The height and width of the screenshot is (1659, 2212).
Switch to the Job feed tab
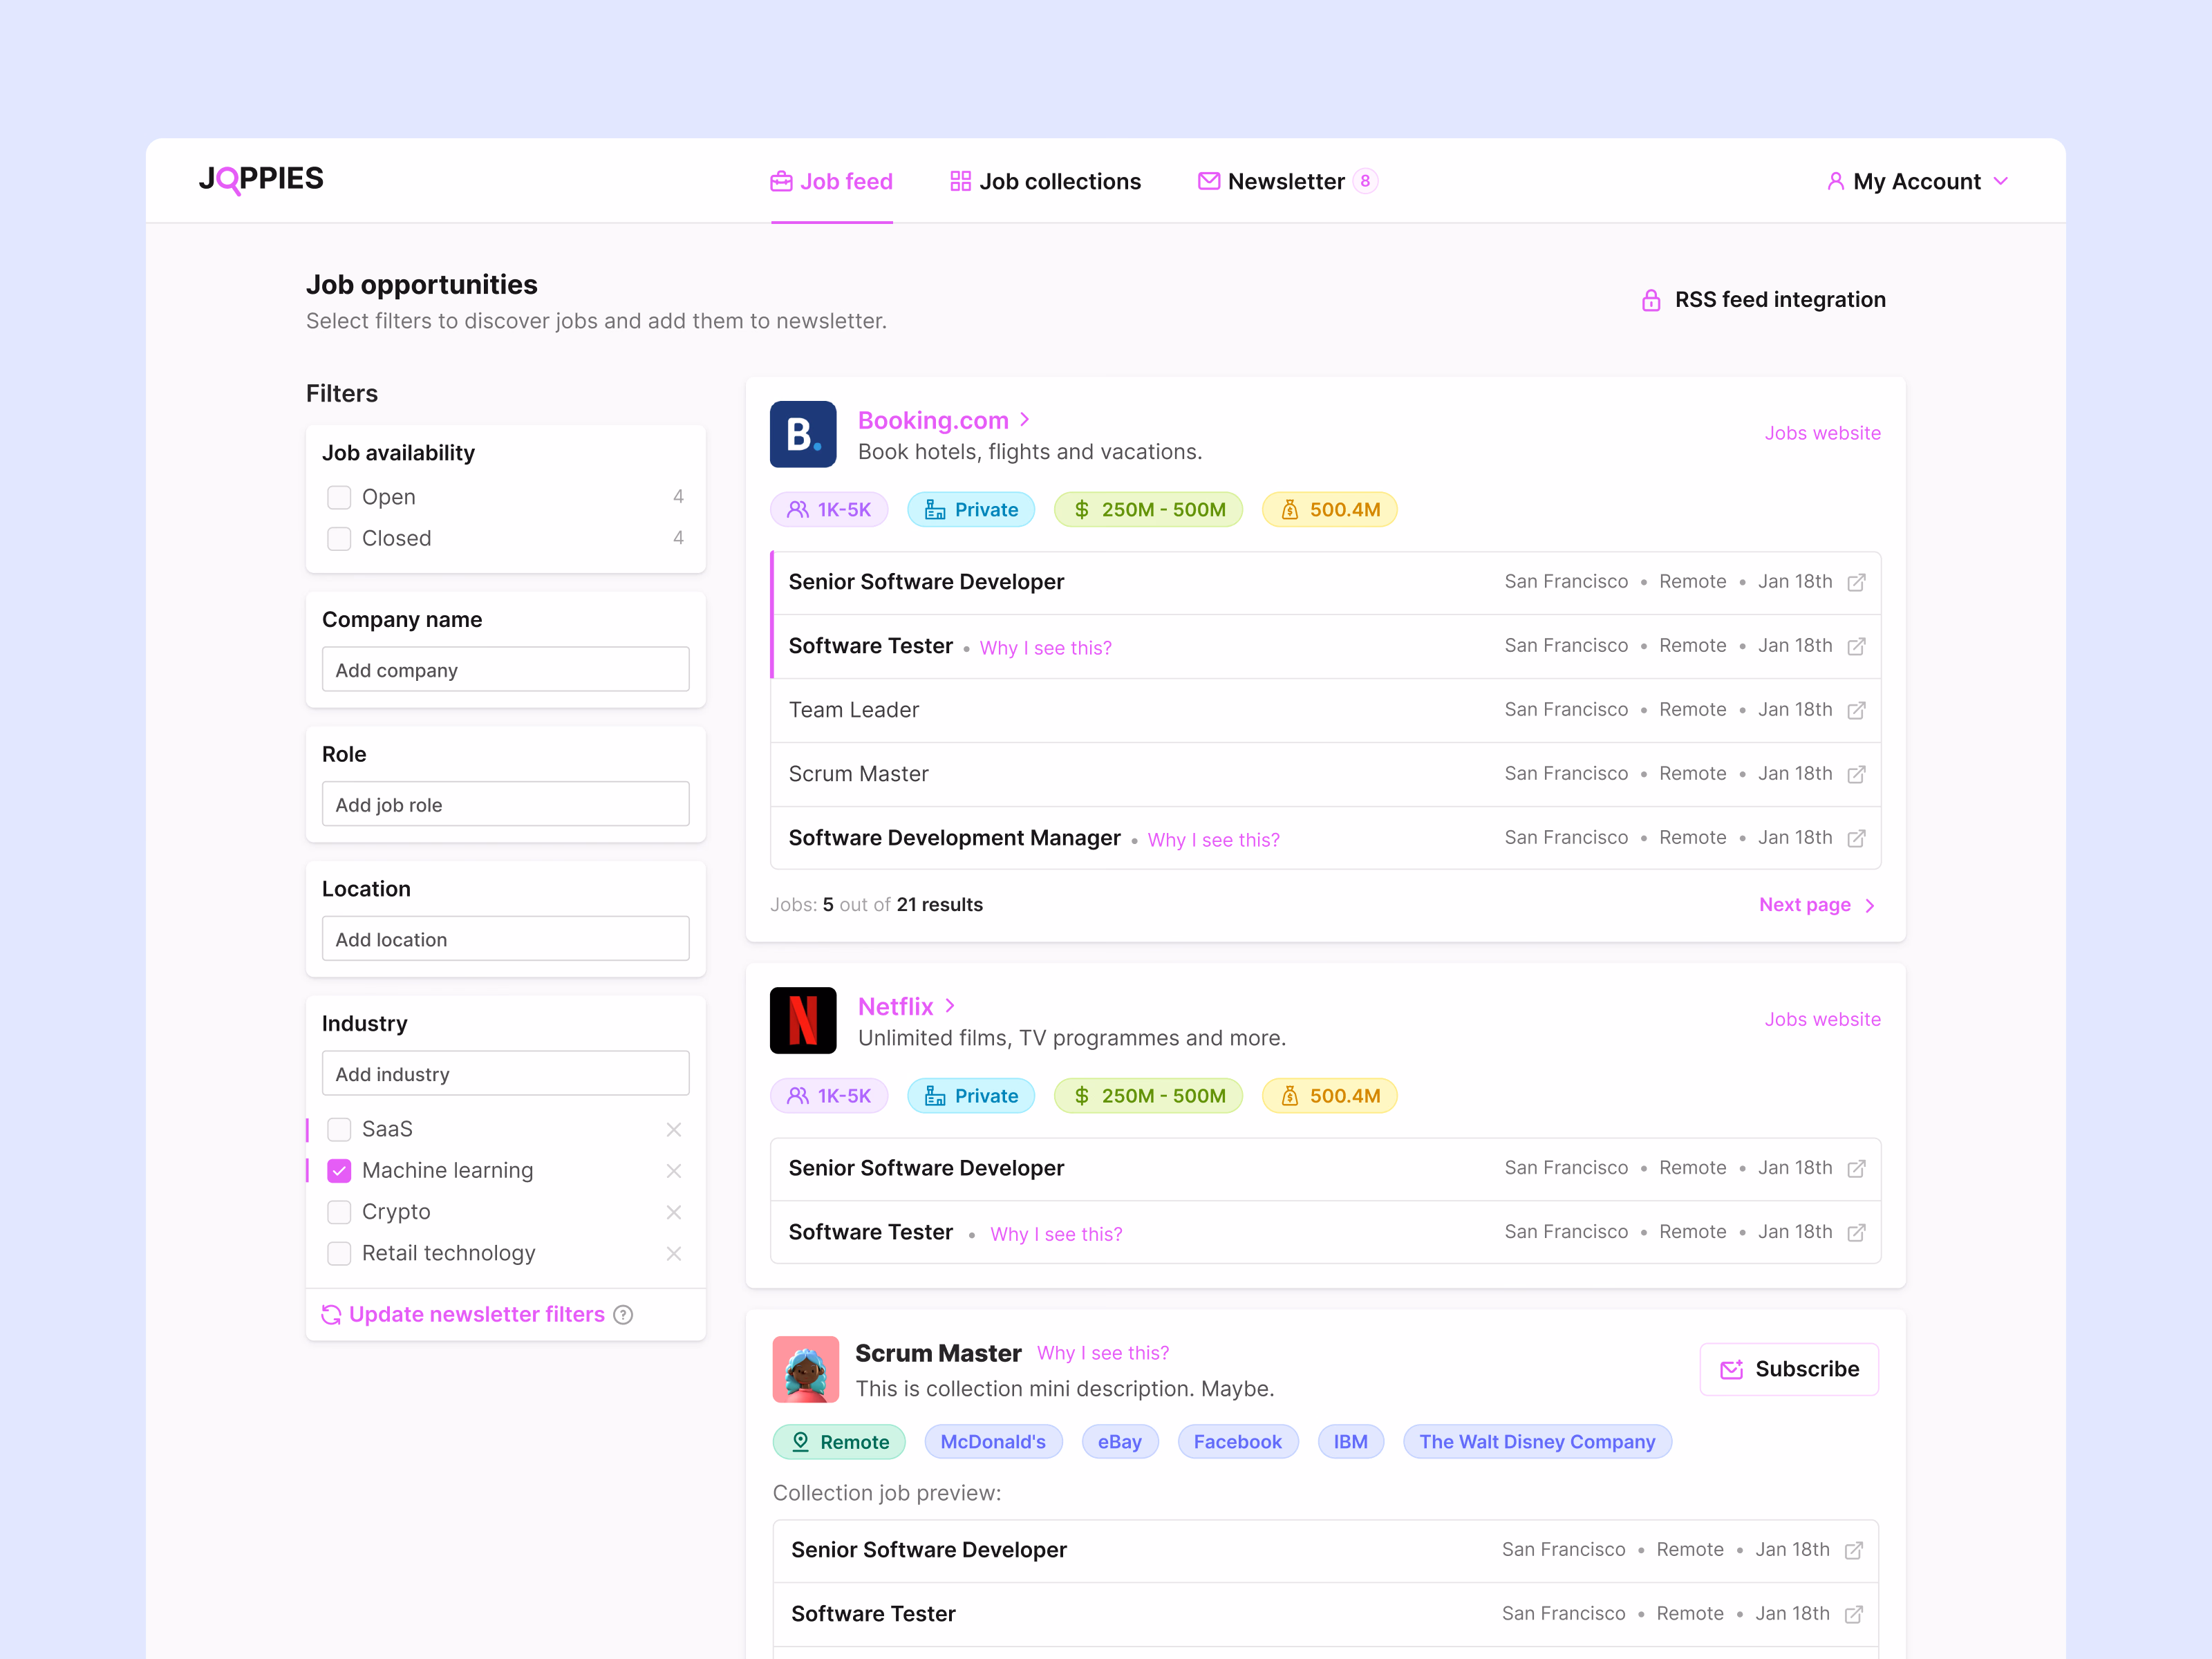[x=831, y=181]
